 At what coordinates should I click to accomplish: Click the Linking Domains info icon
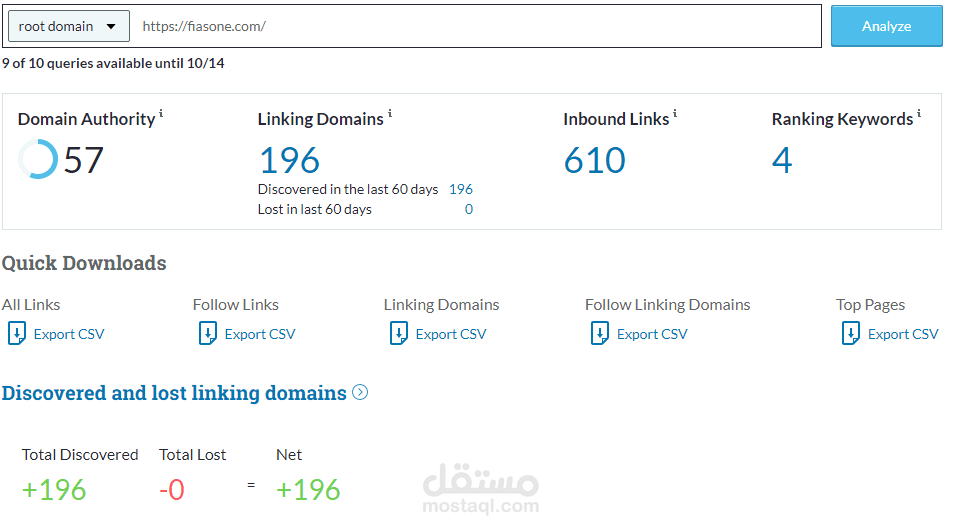coord(390,114)
